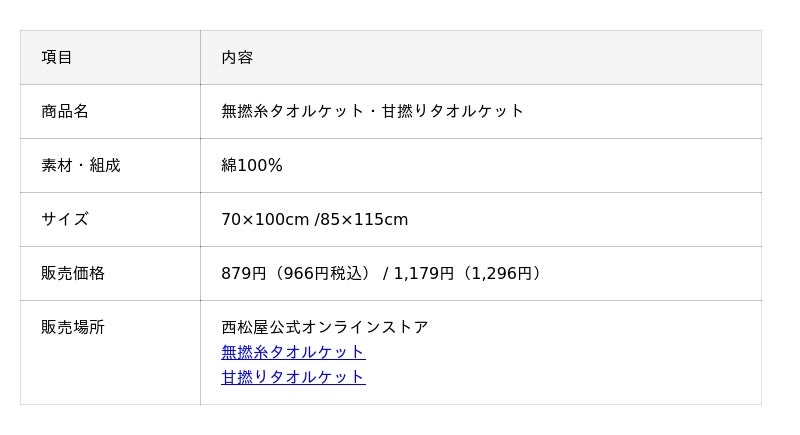
Task: Click the 内容 column header
Action: [237, 57]
